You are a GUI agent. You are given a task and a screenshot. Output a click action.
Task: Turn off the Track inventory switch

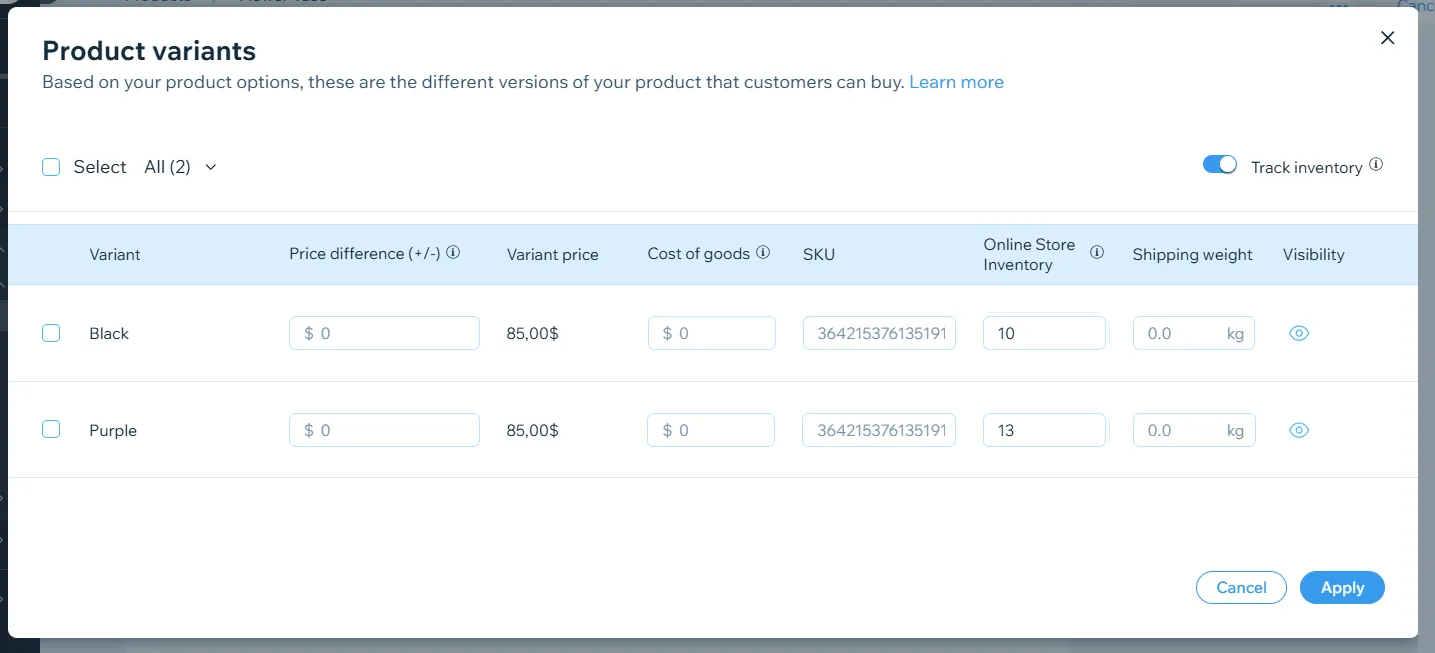click(1220, 165)
